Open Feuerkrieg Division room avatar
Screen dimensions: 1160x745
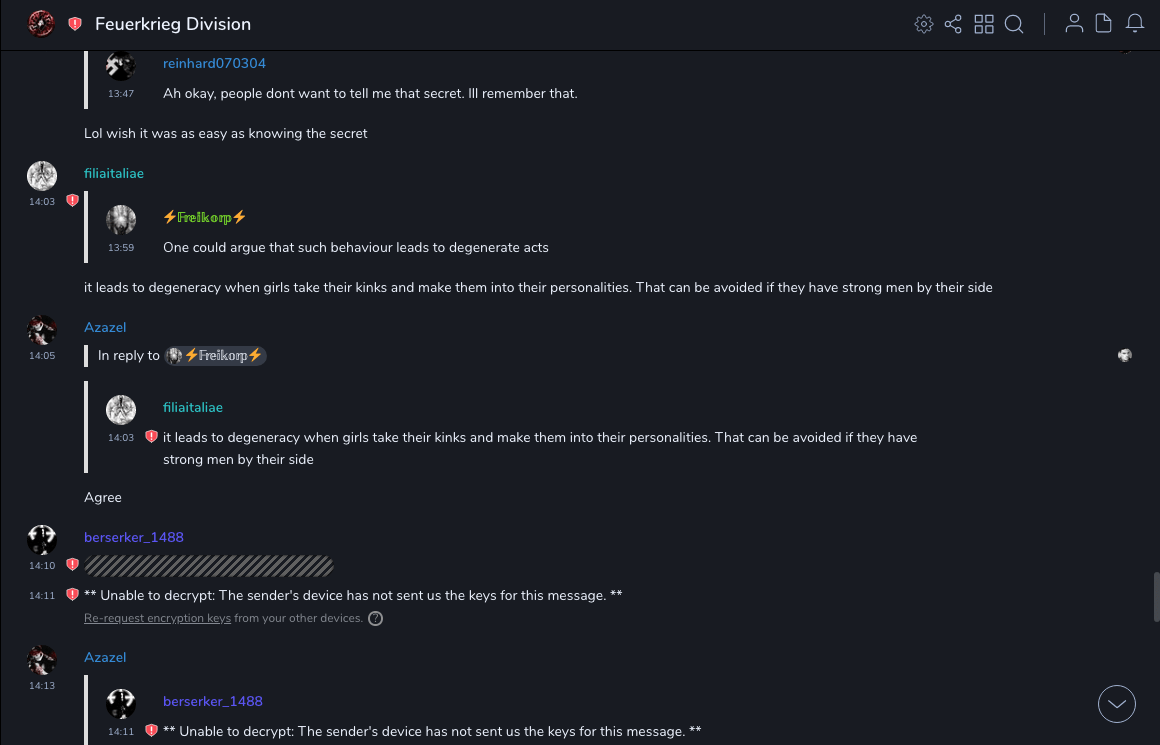point(41,24)
